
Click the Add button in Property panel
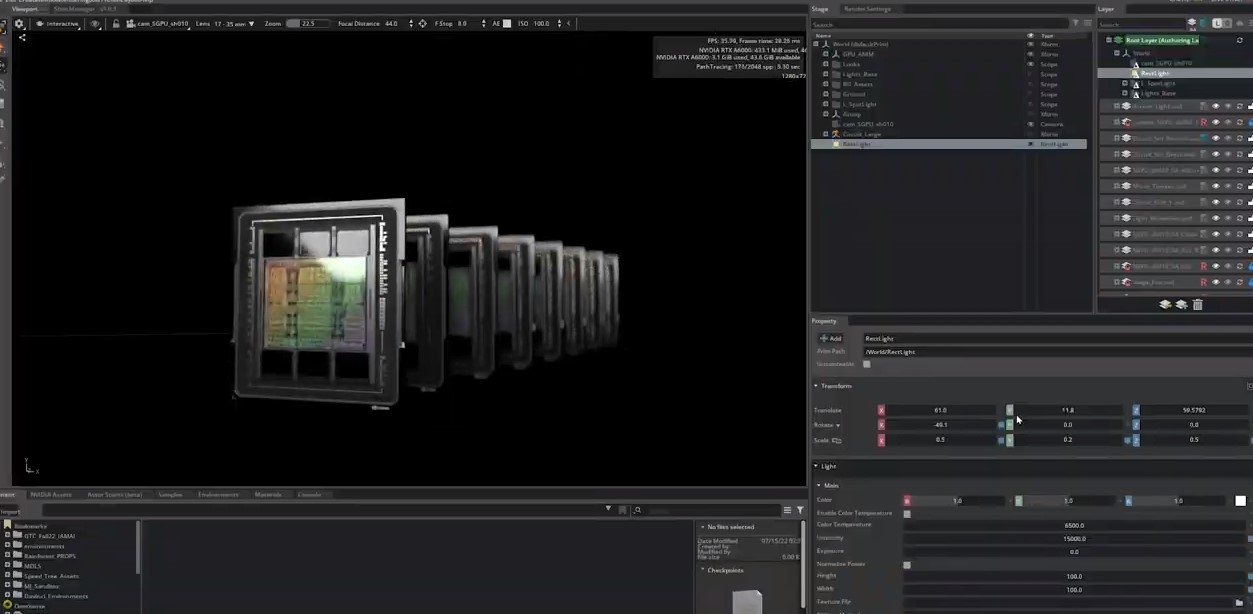click(x=830, y=338)
